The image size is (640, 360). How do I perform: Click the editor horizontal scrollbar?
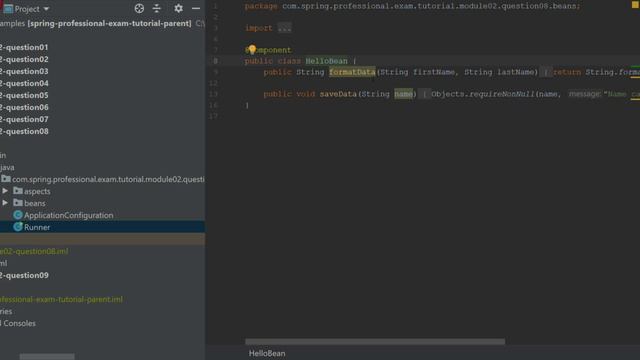point(375,341)
